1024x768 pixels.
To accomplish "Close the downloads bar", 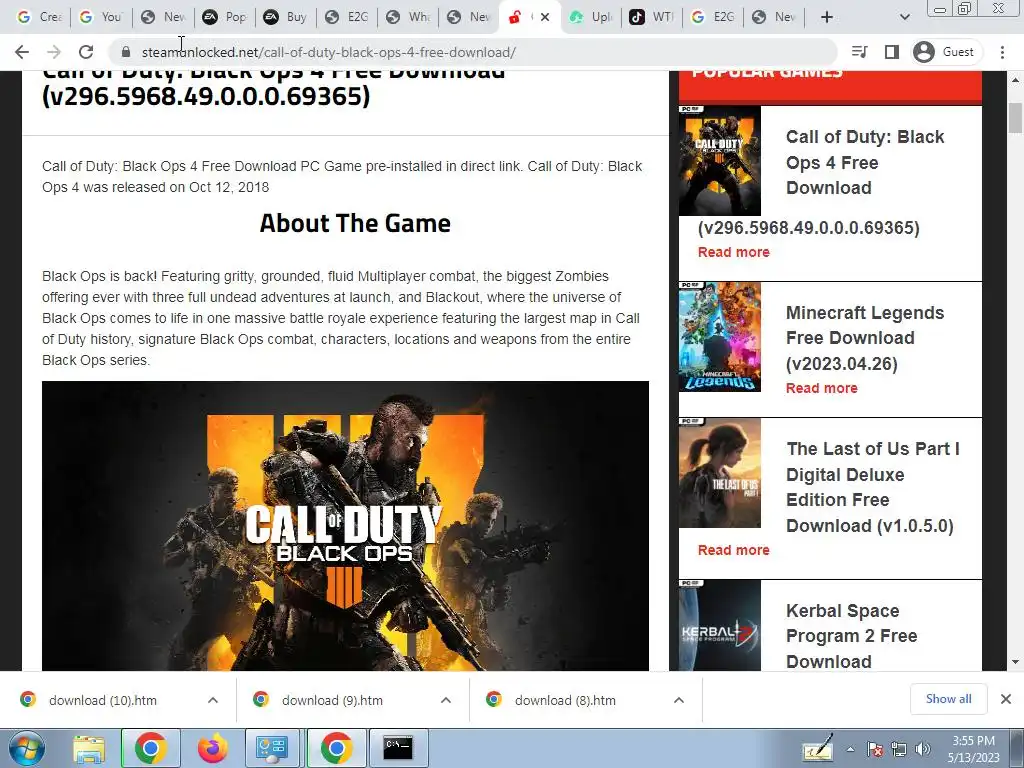I will pos(1006,699).
